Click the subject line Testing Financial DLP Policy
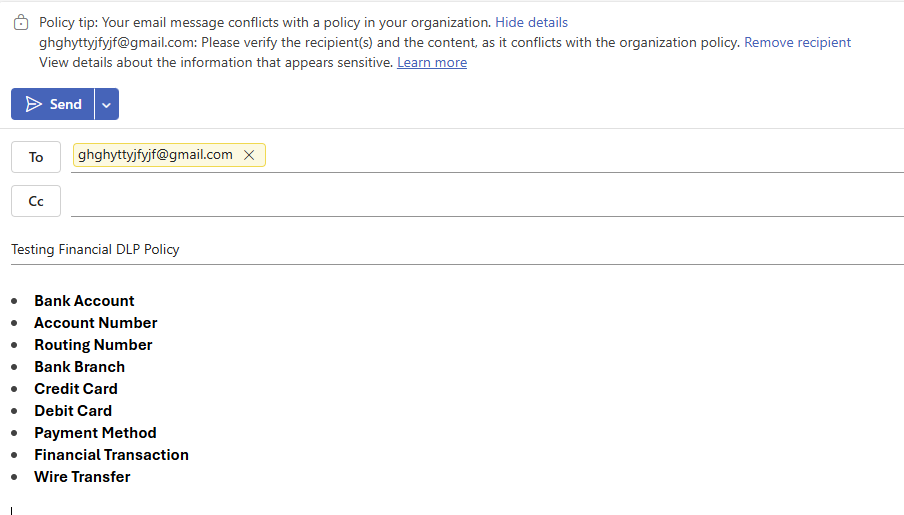Screen dimensions: 904x515 coord(95,249)
